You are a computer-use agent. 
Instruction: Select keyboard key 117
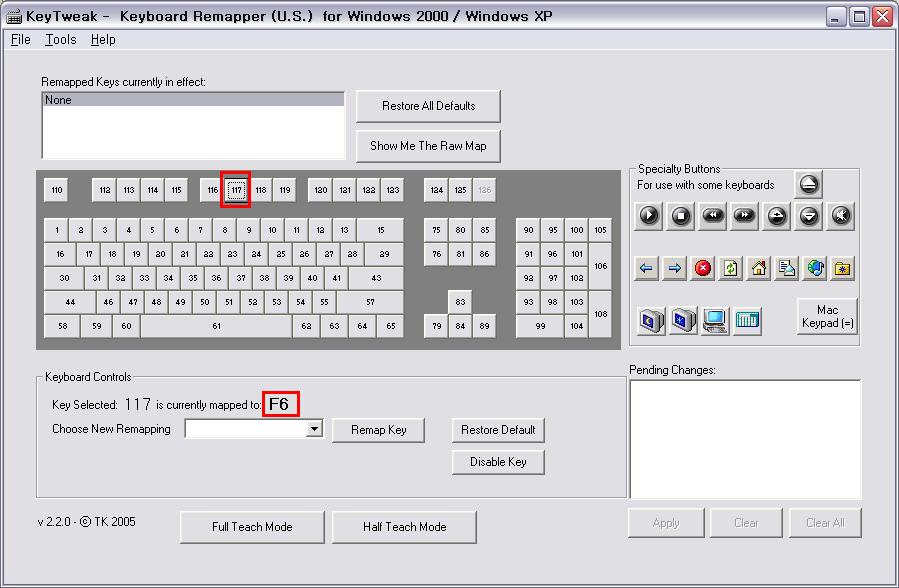236,190
